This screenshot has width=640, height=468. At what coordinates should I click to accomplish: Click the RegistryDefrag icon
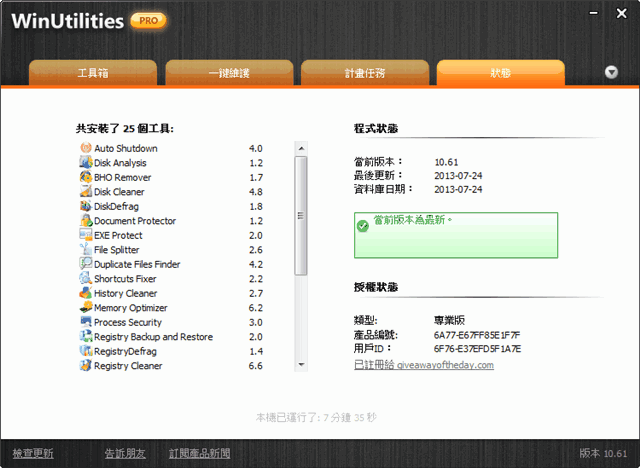pos(86,351)
